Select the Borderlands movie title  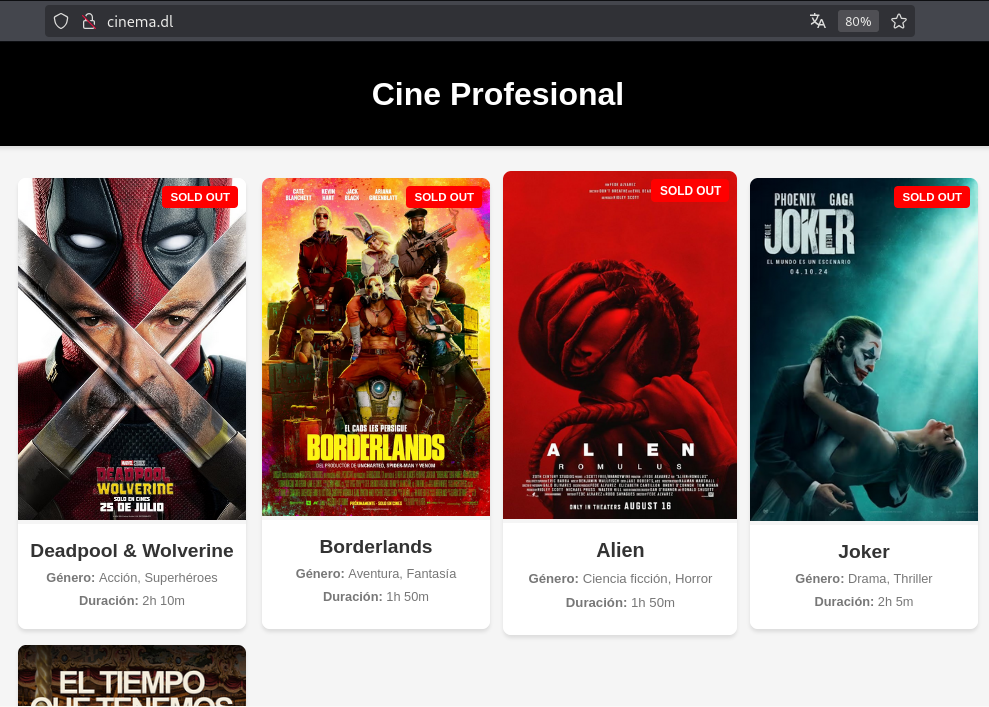(376, 547)
